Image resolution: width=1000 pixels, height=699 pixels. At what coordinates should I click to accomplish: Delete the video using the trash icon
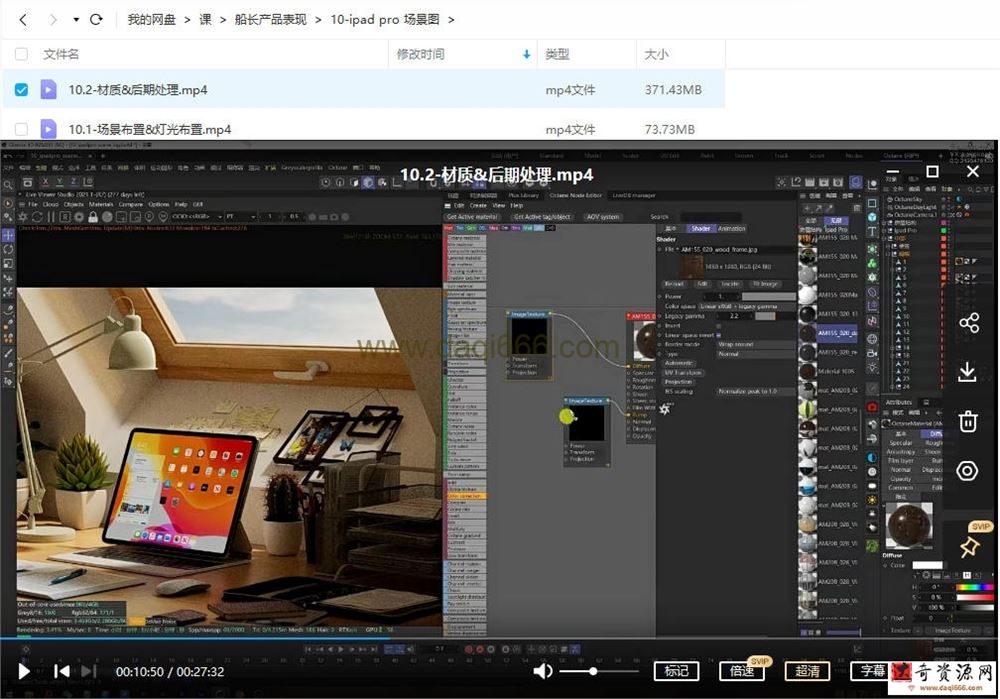(967, 421)
